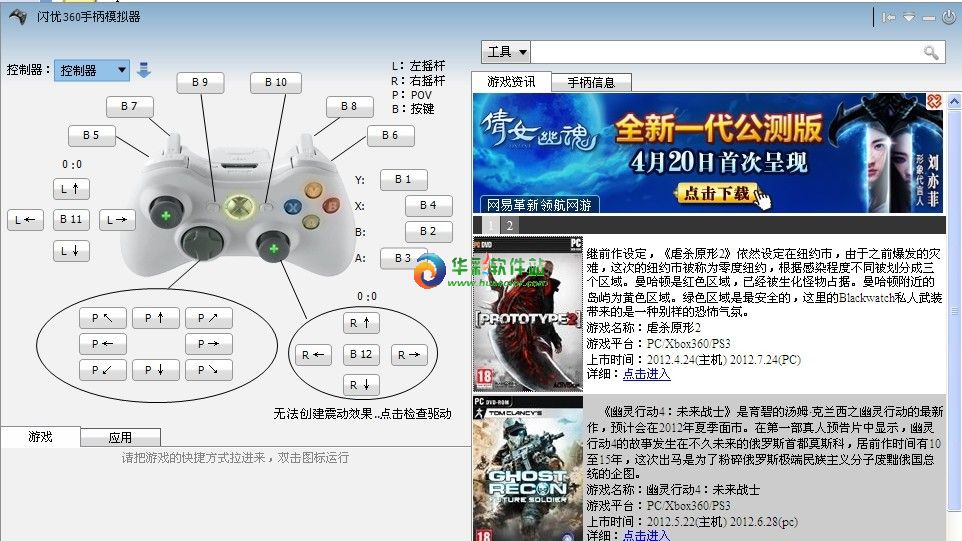Click the pin-to-side icon in title bar

(x=888, y=17)
